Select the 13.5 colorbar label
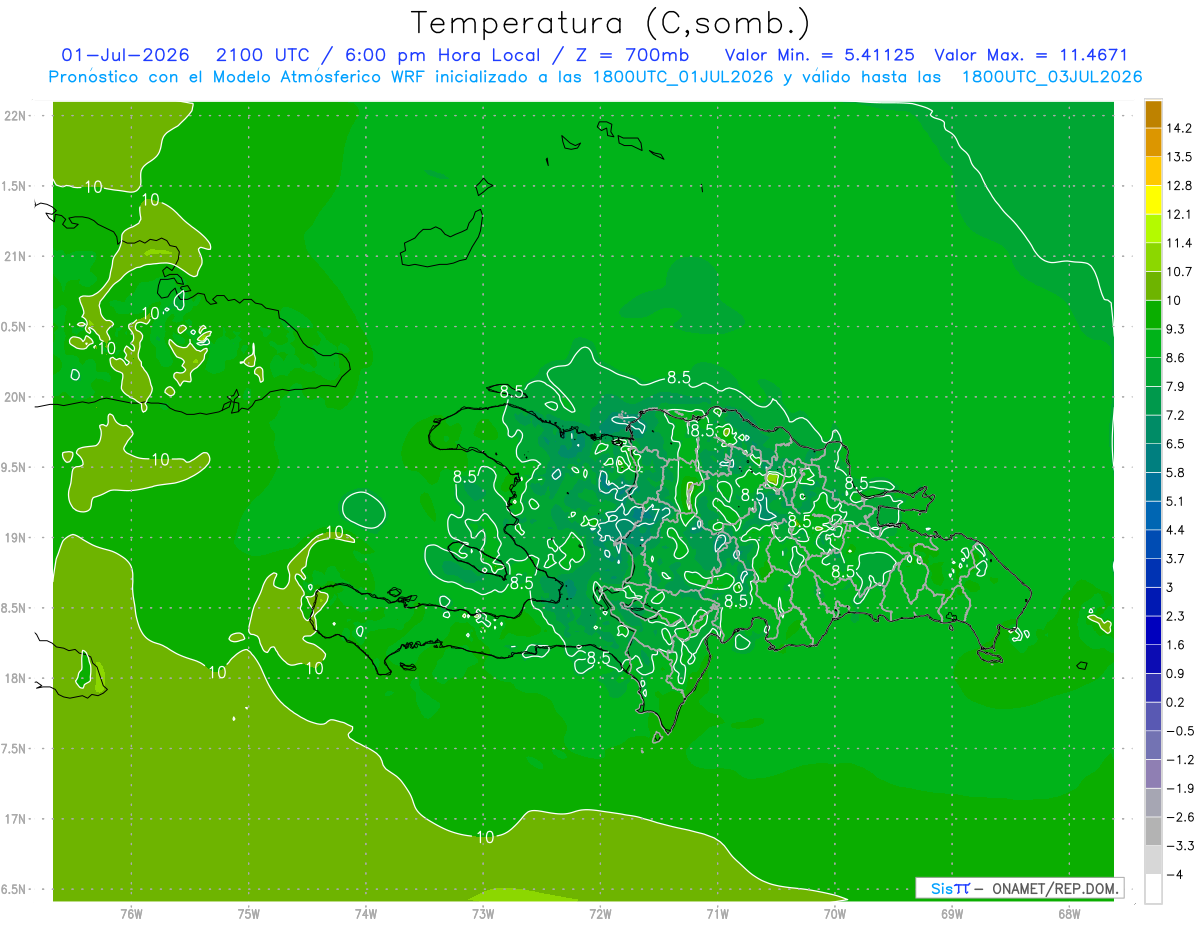The height and width of the screenshot is (927, 1200). [x=1178, y=157]
